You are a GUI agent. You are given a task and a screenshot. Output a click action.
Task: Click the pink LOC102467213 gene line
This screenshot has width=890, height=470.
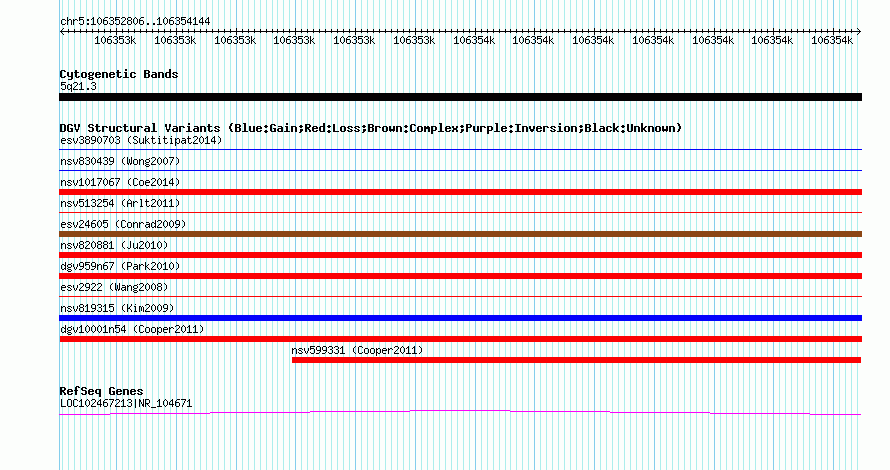point(460,412)
